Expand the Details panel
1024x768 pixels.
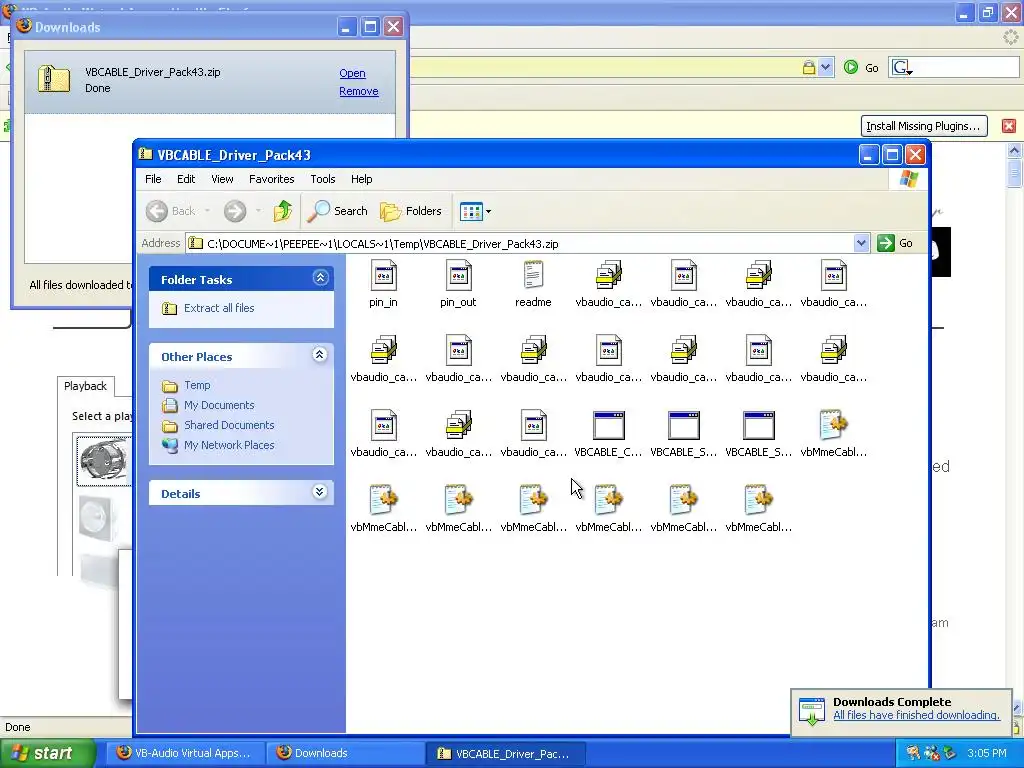point(319,492)
